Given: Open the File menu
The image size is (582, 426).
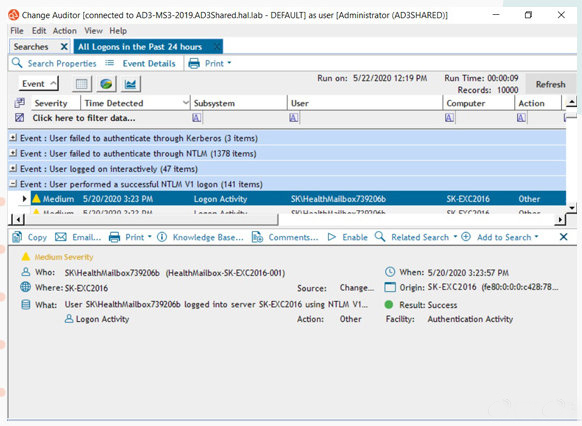Looking at the screenshot, I should click(17, 31).
